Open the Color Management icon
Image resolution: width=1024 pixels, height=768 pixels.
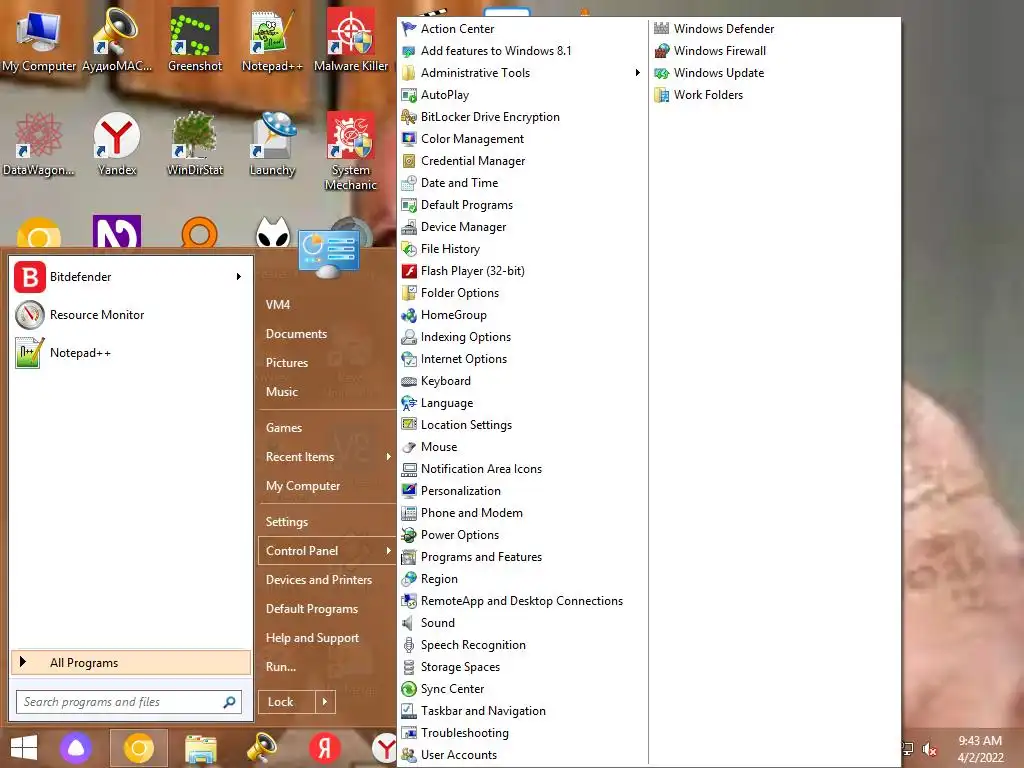click(x=409, y=138)
